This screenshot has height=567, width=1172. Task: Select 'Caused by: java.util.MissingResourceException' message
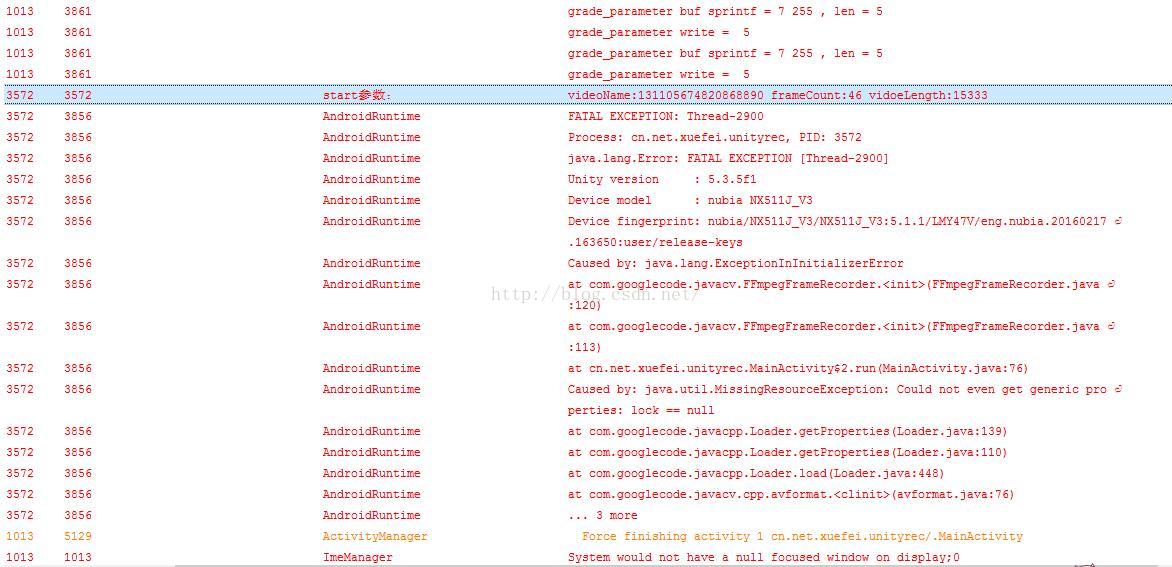(845, 388)
